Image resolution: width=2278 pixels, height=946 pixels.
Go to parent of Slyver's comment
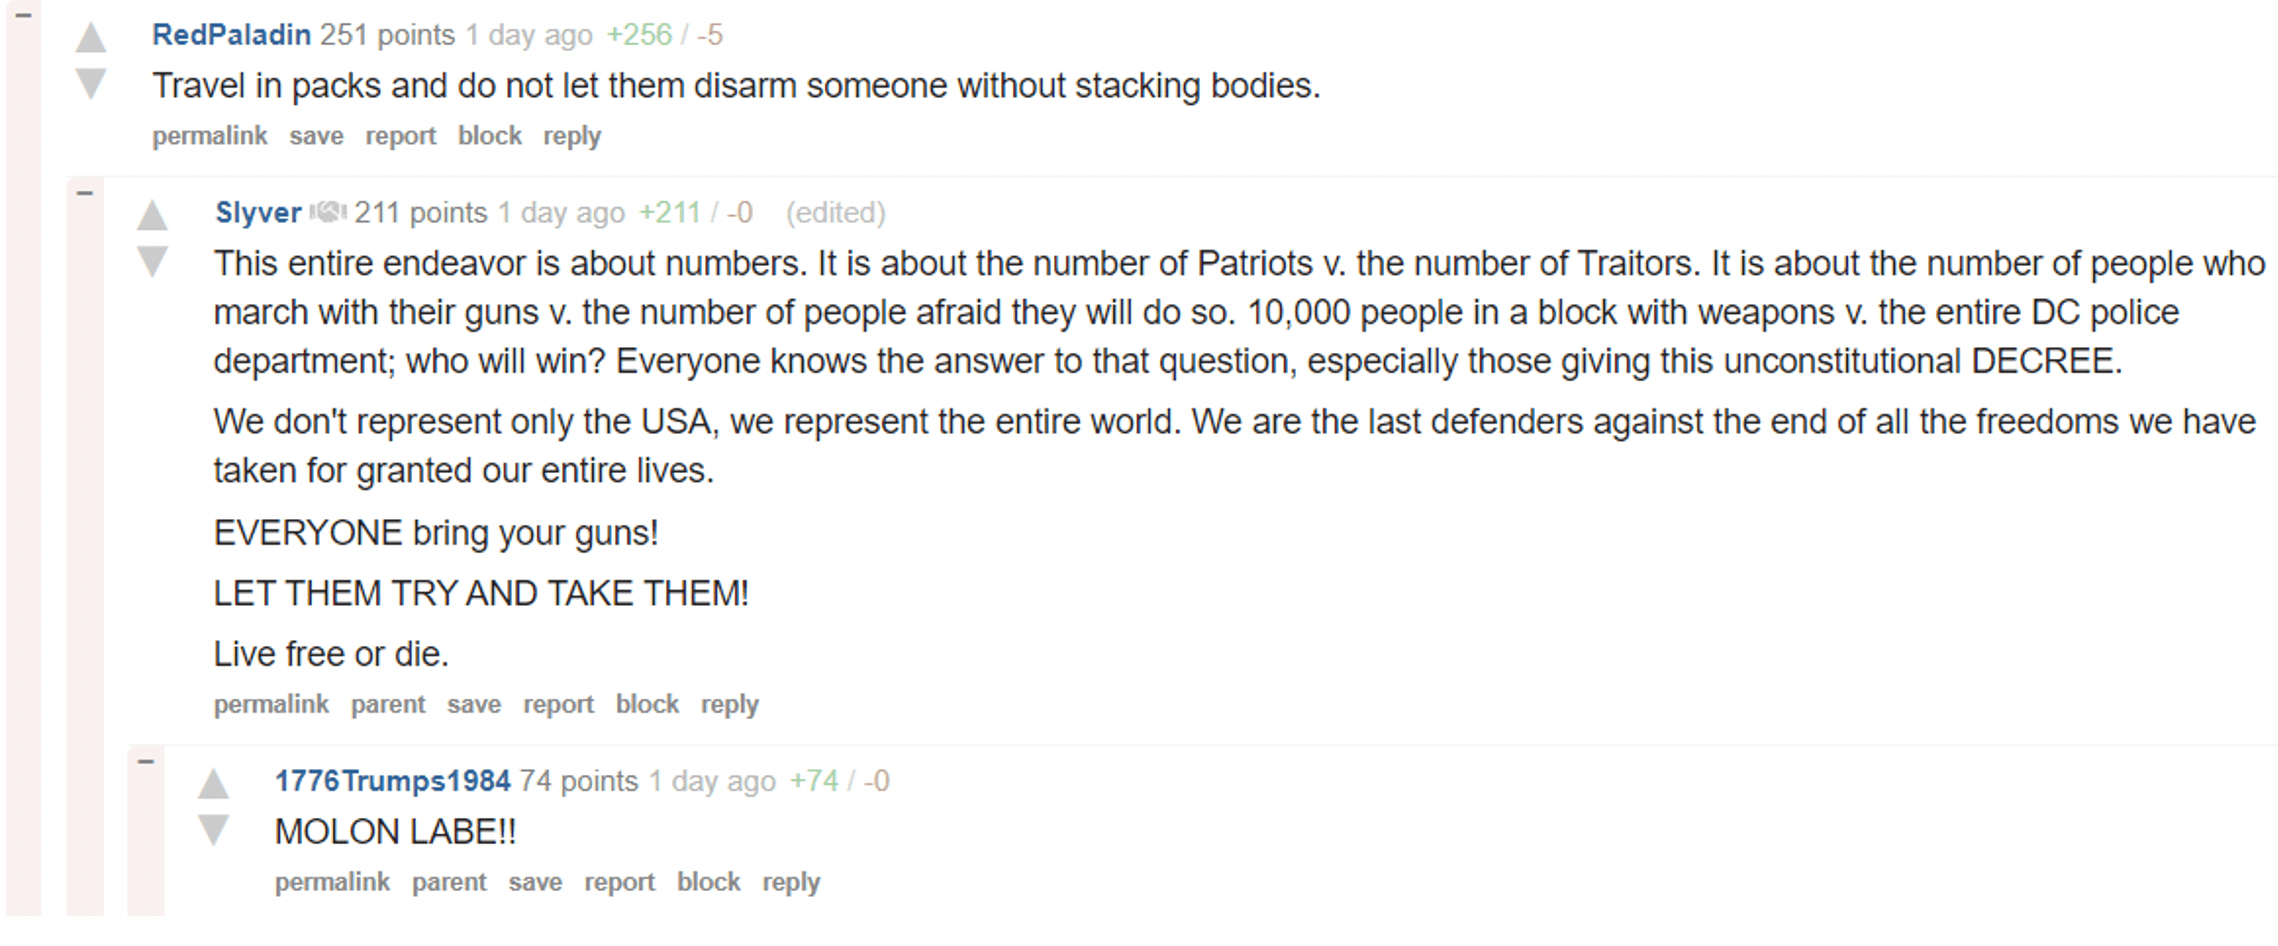coord(388,705)
